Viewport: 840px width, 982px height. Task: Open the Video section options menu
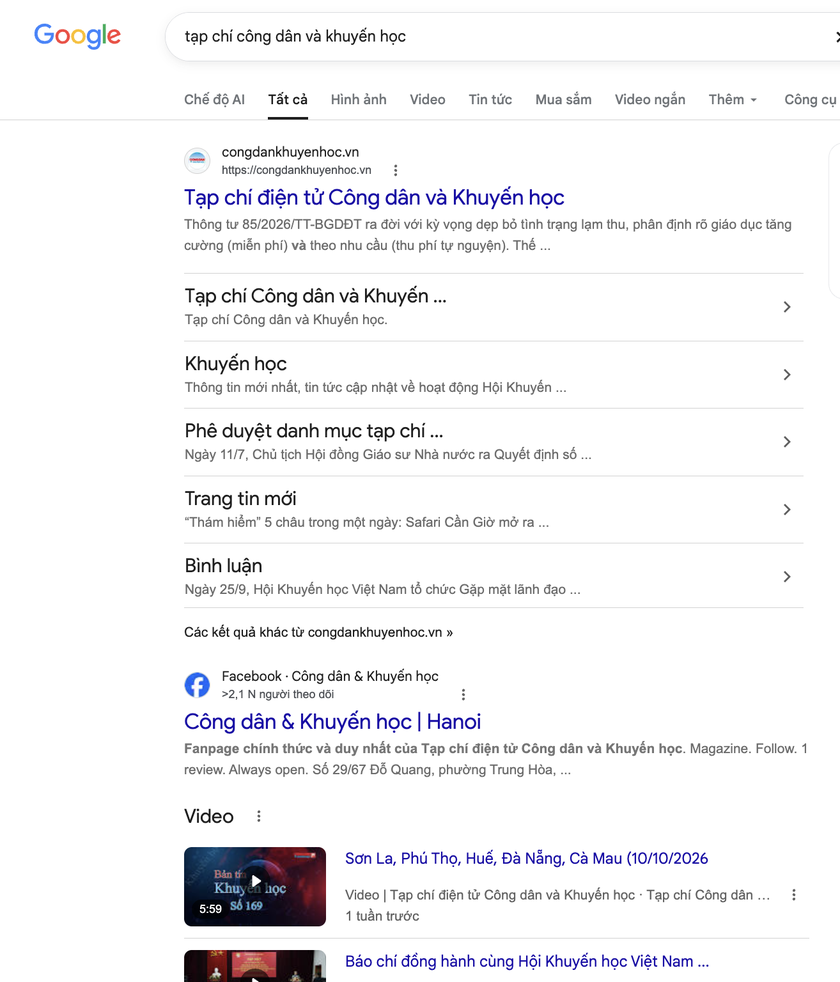(x=259, y=816)
